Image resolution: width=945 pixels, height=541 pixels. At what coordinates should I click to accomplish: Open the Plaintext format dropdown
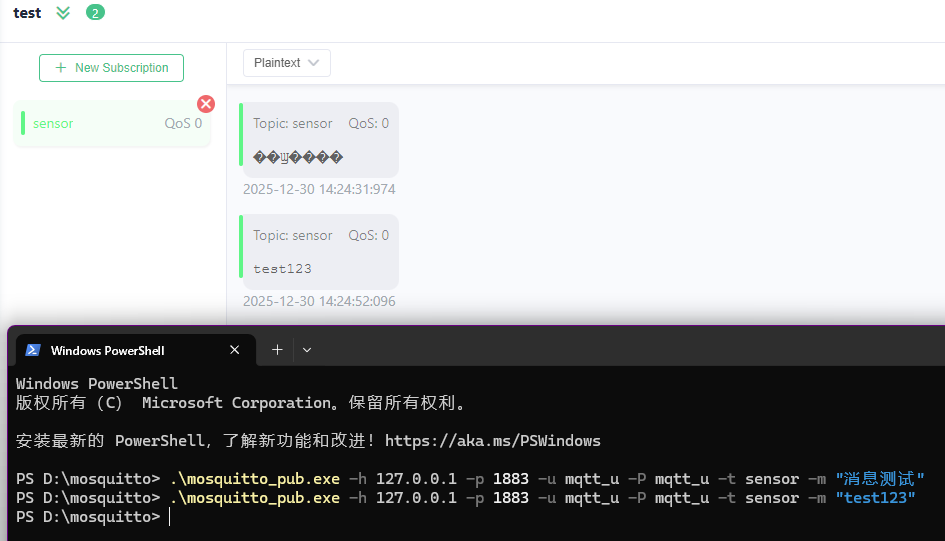click(287, 63)
